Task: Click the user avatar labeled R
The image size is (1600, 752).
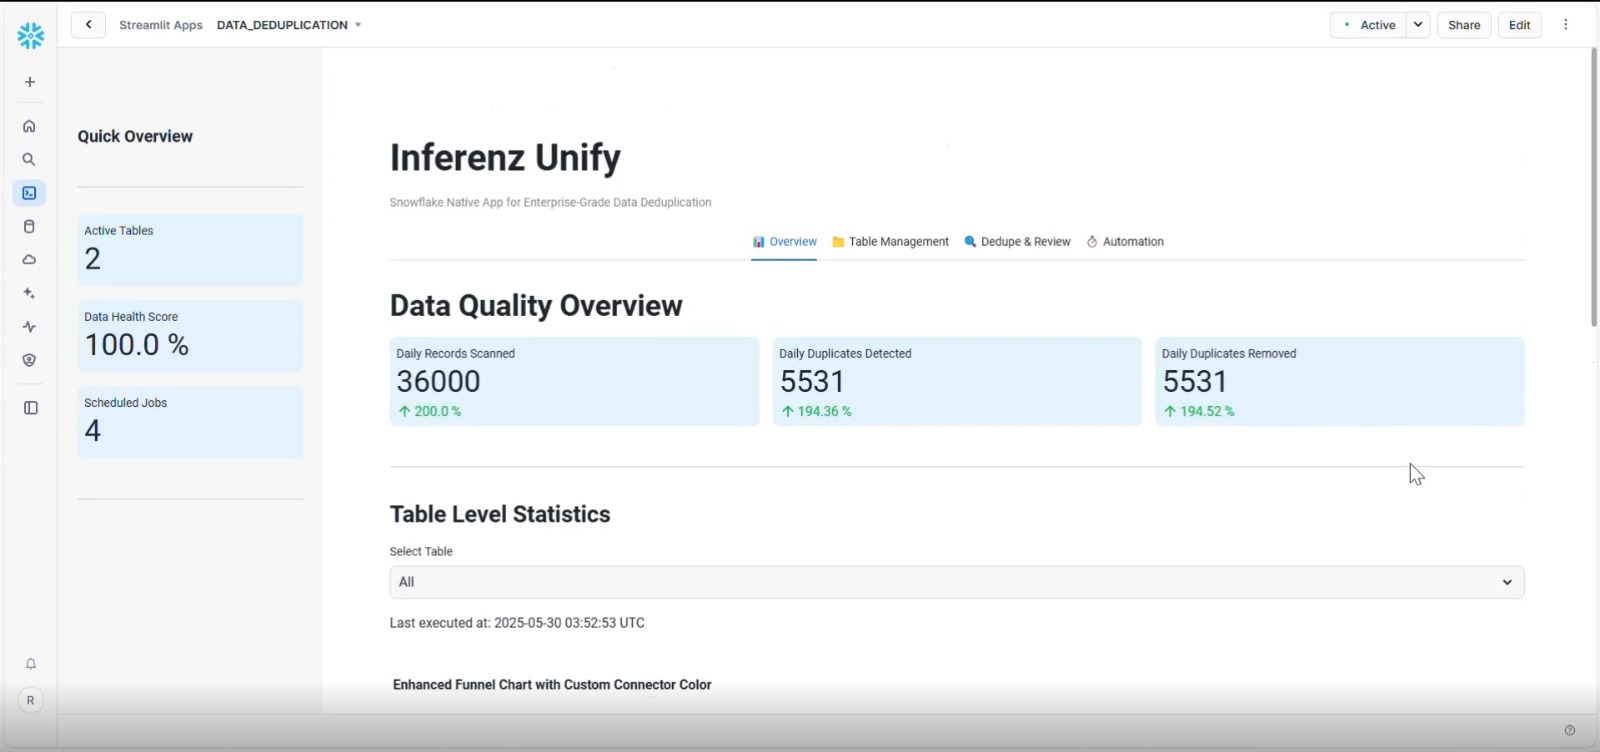Action: click(x=30, y=701)
